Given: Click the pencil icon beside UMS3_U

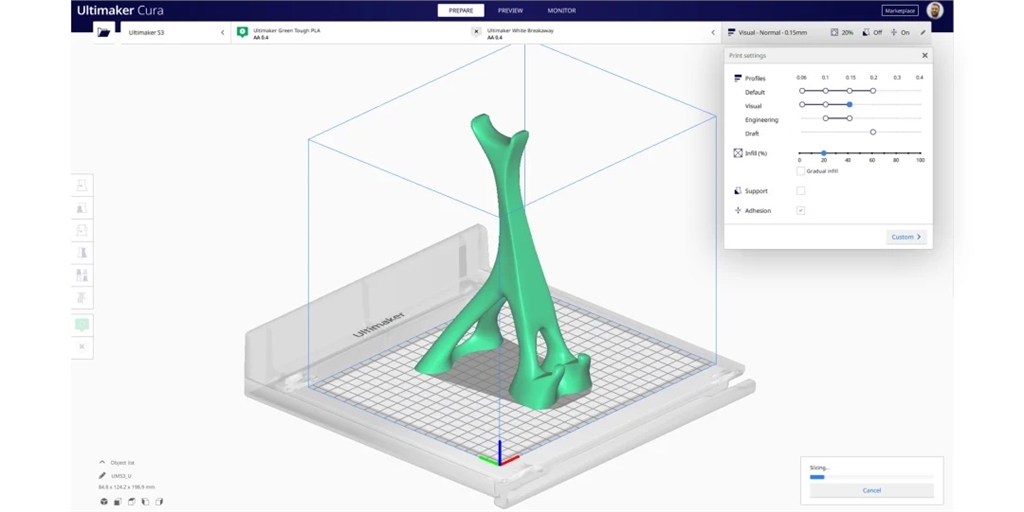Looking at the screenshot, I should (102, 476).
